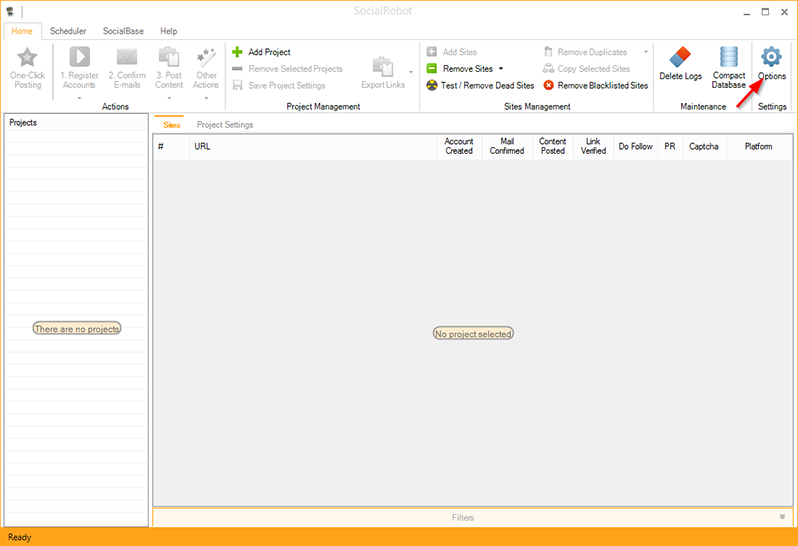Click the Post Content clipboard icon
This screenshot has height=546, width=798.
[x=169, y=56]
